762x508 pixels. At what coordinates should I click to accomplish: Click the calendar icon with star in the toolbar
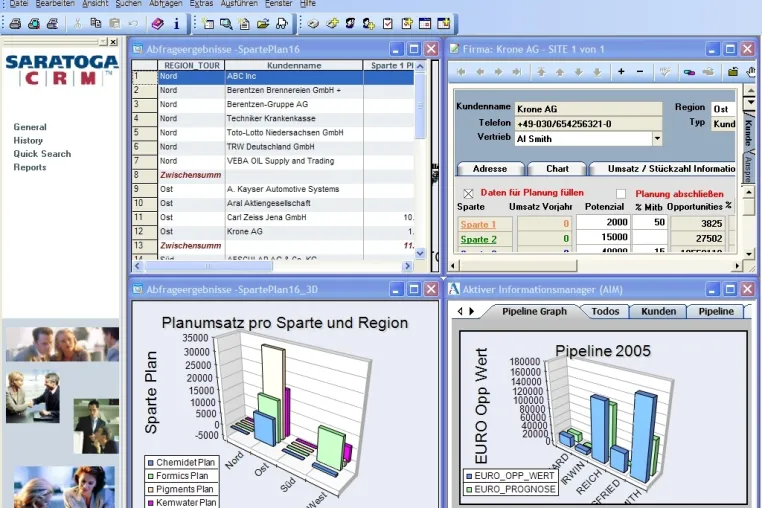pyautogui.click(x=443, y=23)
